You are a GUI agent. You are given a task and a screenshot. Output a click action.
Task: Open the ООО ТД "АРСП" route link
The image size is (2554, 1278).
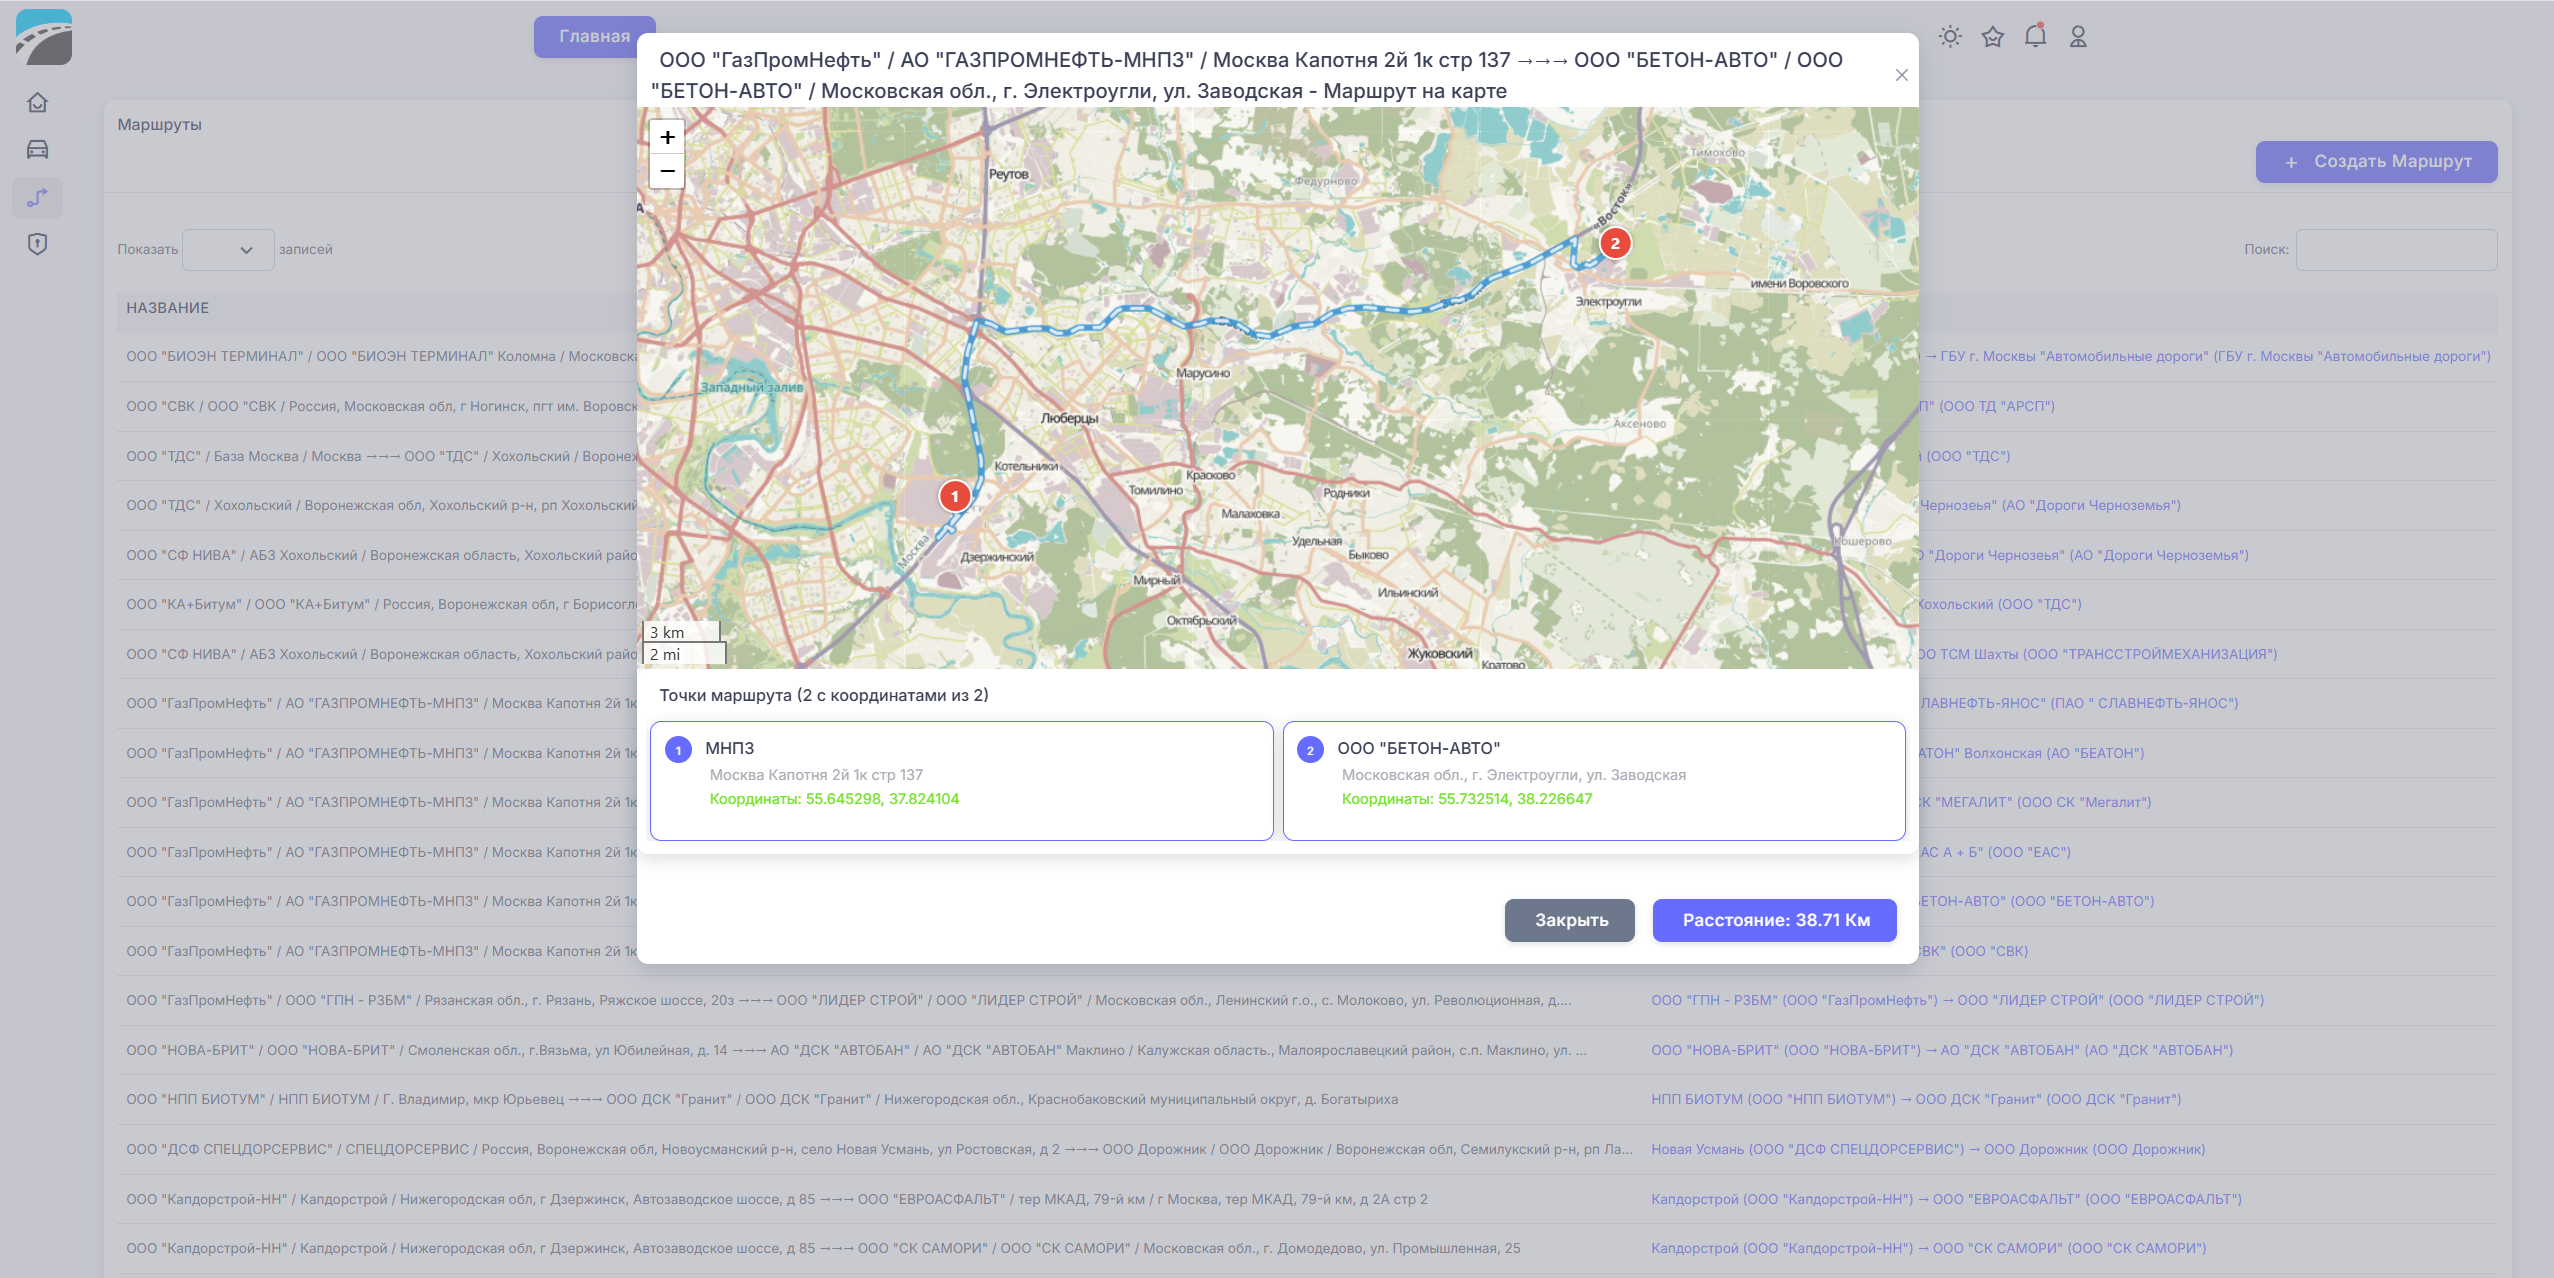pos(1987,406)
